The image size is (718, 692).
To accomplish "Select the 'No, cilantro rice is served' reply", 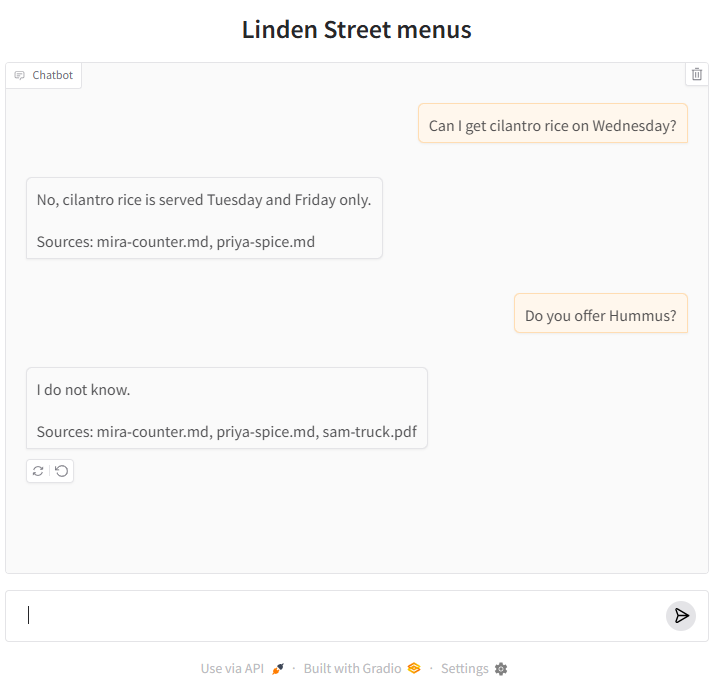I will click(204, 200).
